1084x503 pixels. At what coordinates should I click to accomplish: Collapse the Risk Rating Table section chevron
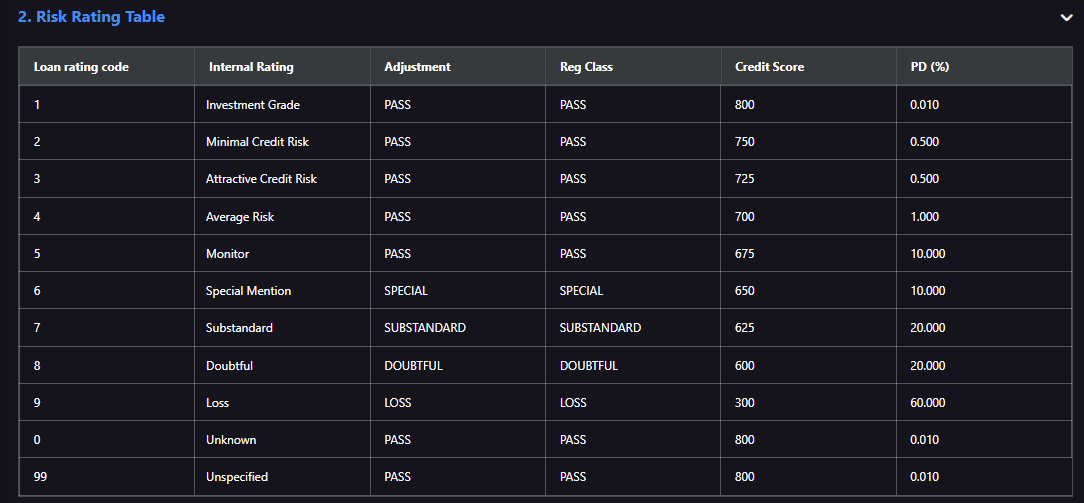click(1066, 17)
